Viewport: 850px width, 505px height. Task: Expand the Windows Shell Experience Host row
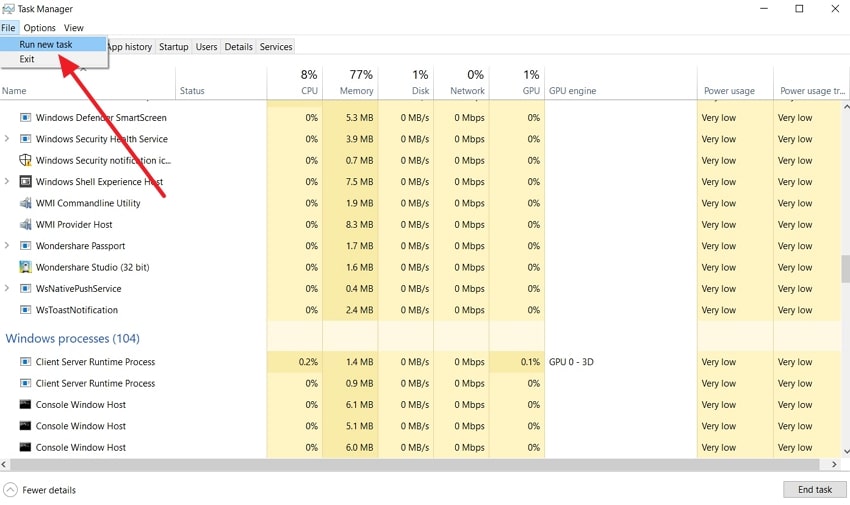pyautogui.click(x=8, y=182)
